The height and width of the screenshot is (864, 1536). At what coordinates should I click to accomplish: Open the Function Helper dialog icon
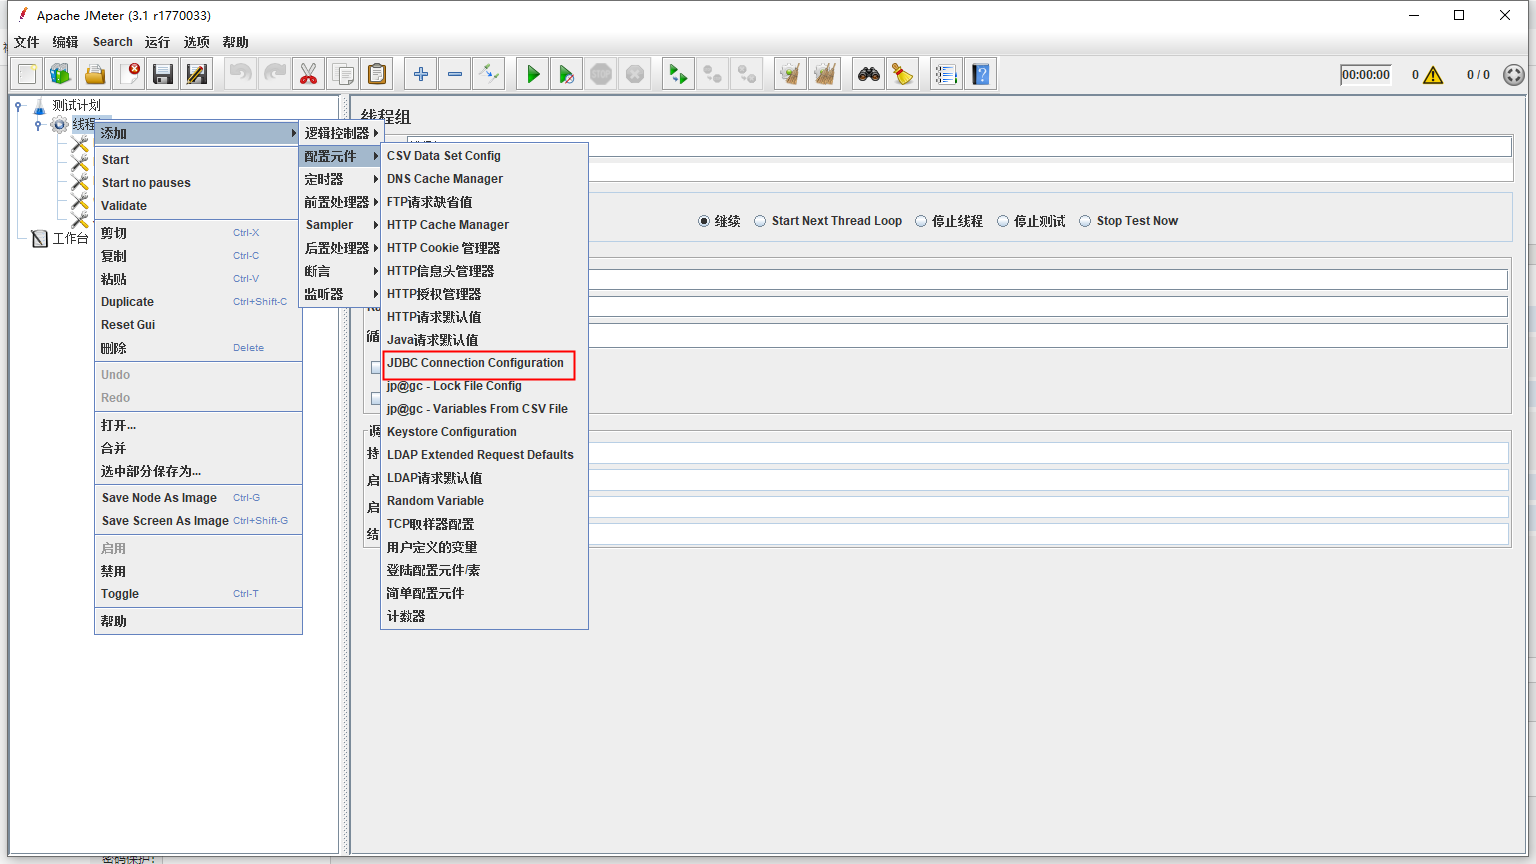947,74
